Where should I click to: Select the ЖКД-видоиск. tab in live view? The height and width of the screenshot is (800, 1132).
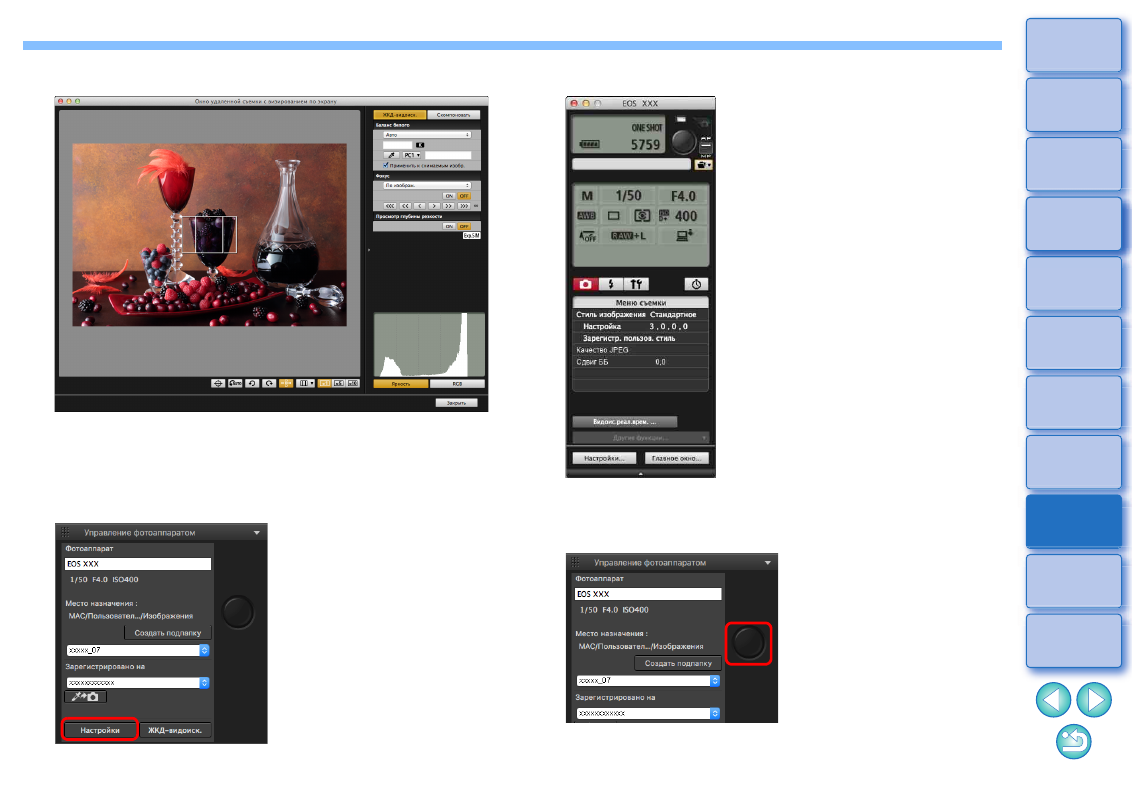399,115
